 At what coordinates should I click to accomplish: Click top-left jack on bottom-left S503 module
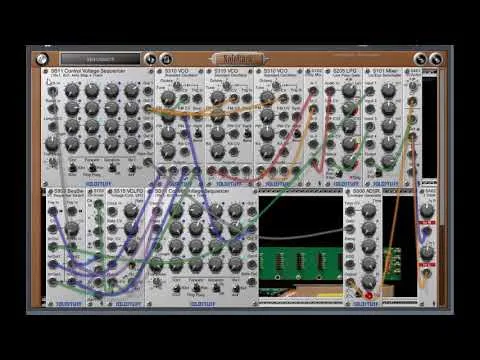(x=53, y=211)
